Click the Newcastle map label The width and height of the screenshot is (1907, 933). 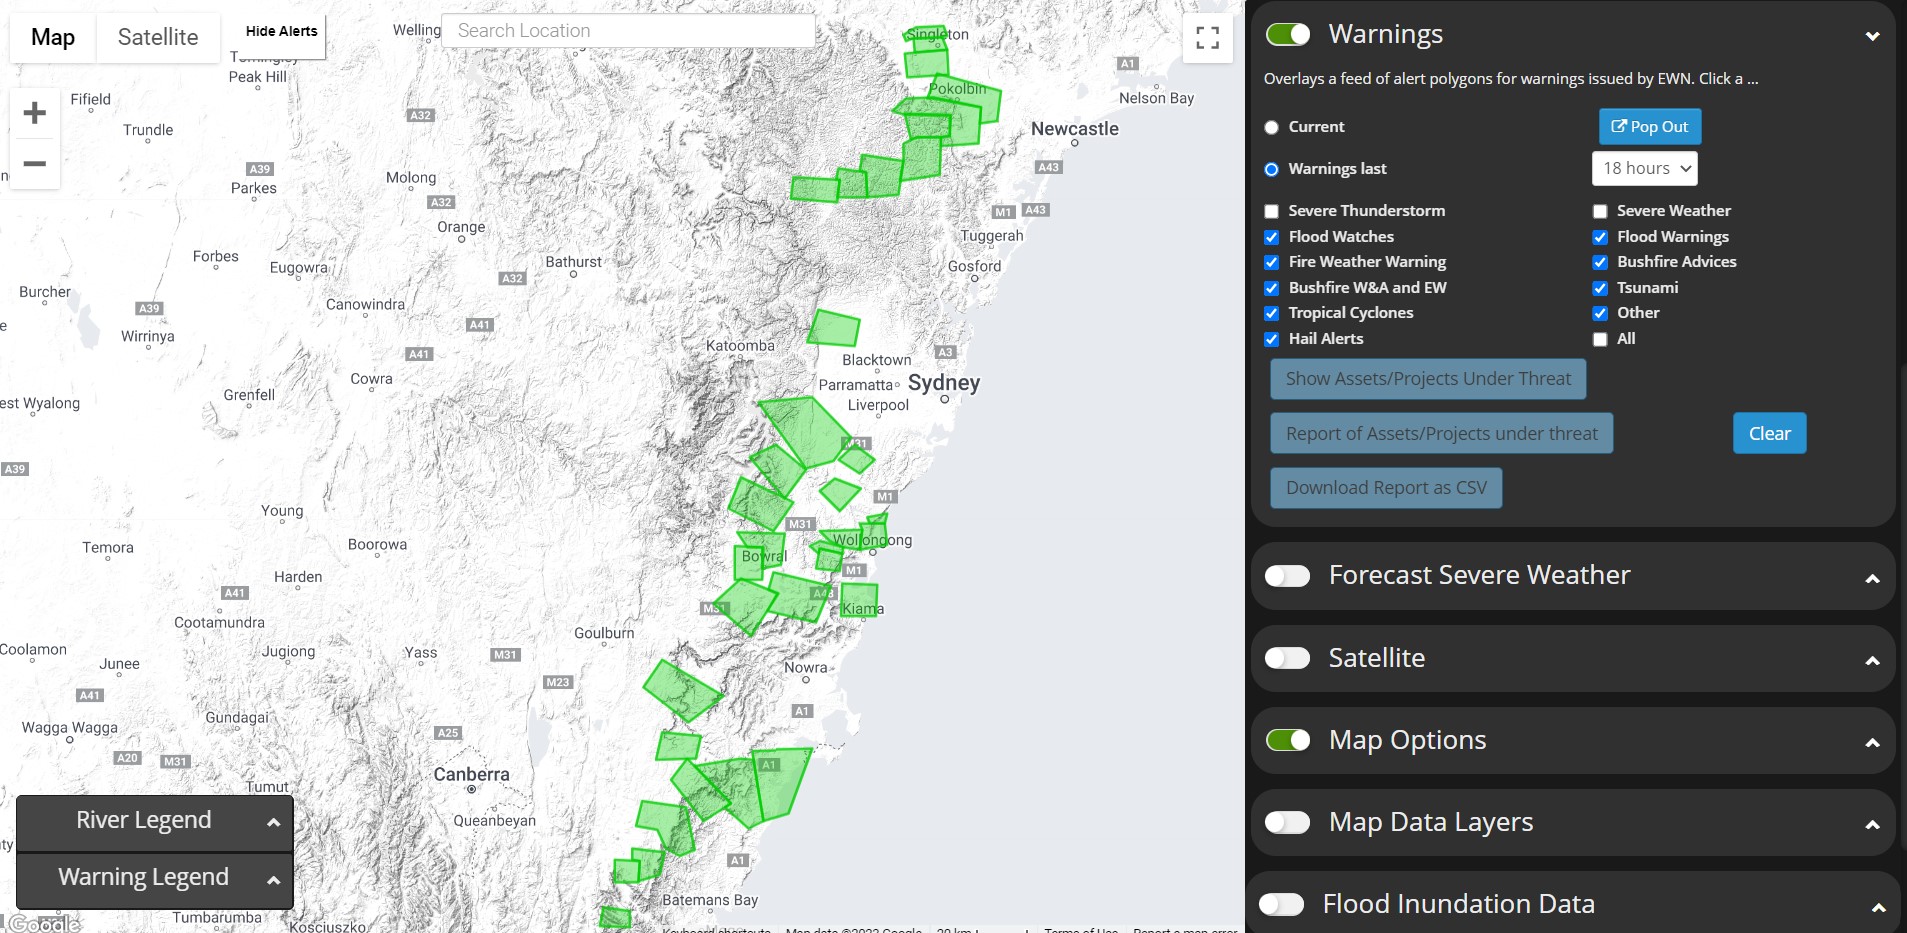pyautogui.click(x=1074, y=129)
